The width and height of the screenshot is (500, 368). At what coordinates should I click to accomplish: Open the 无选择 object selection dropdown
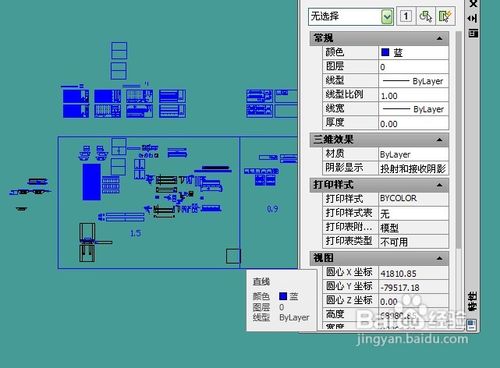click(387, 16)
